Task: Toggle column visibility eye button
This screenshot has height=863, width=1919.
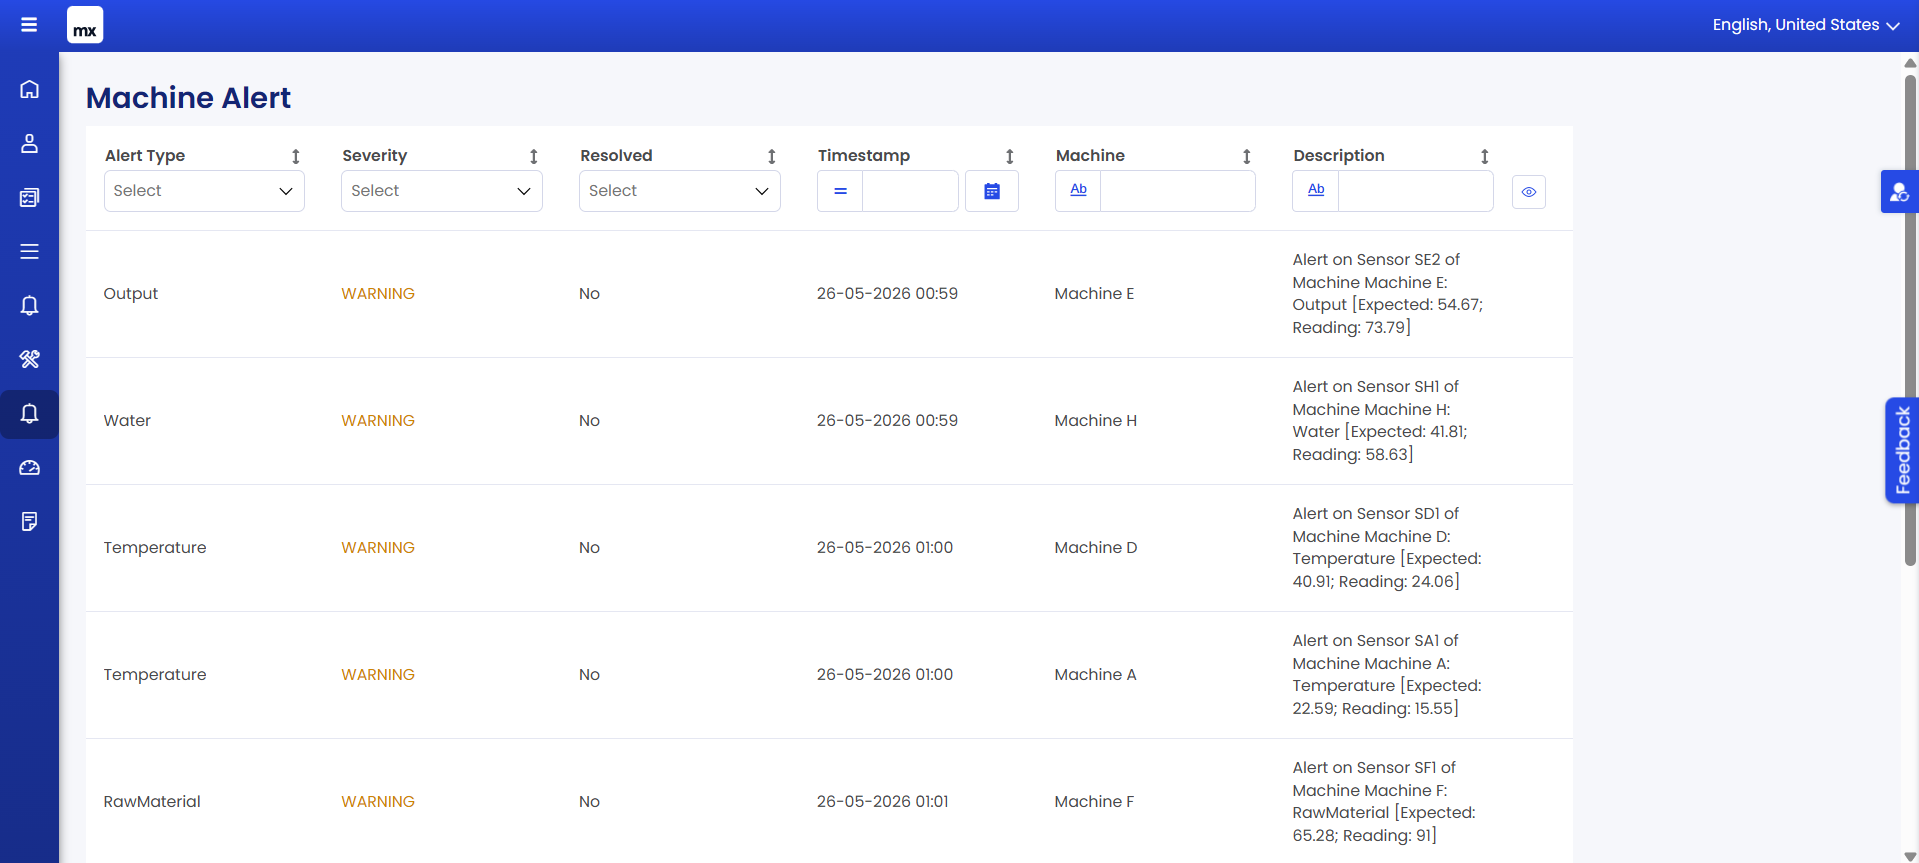Action: 1529,192
